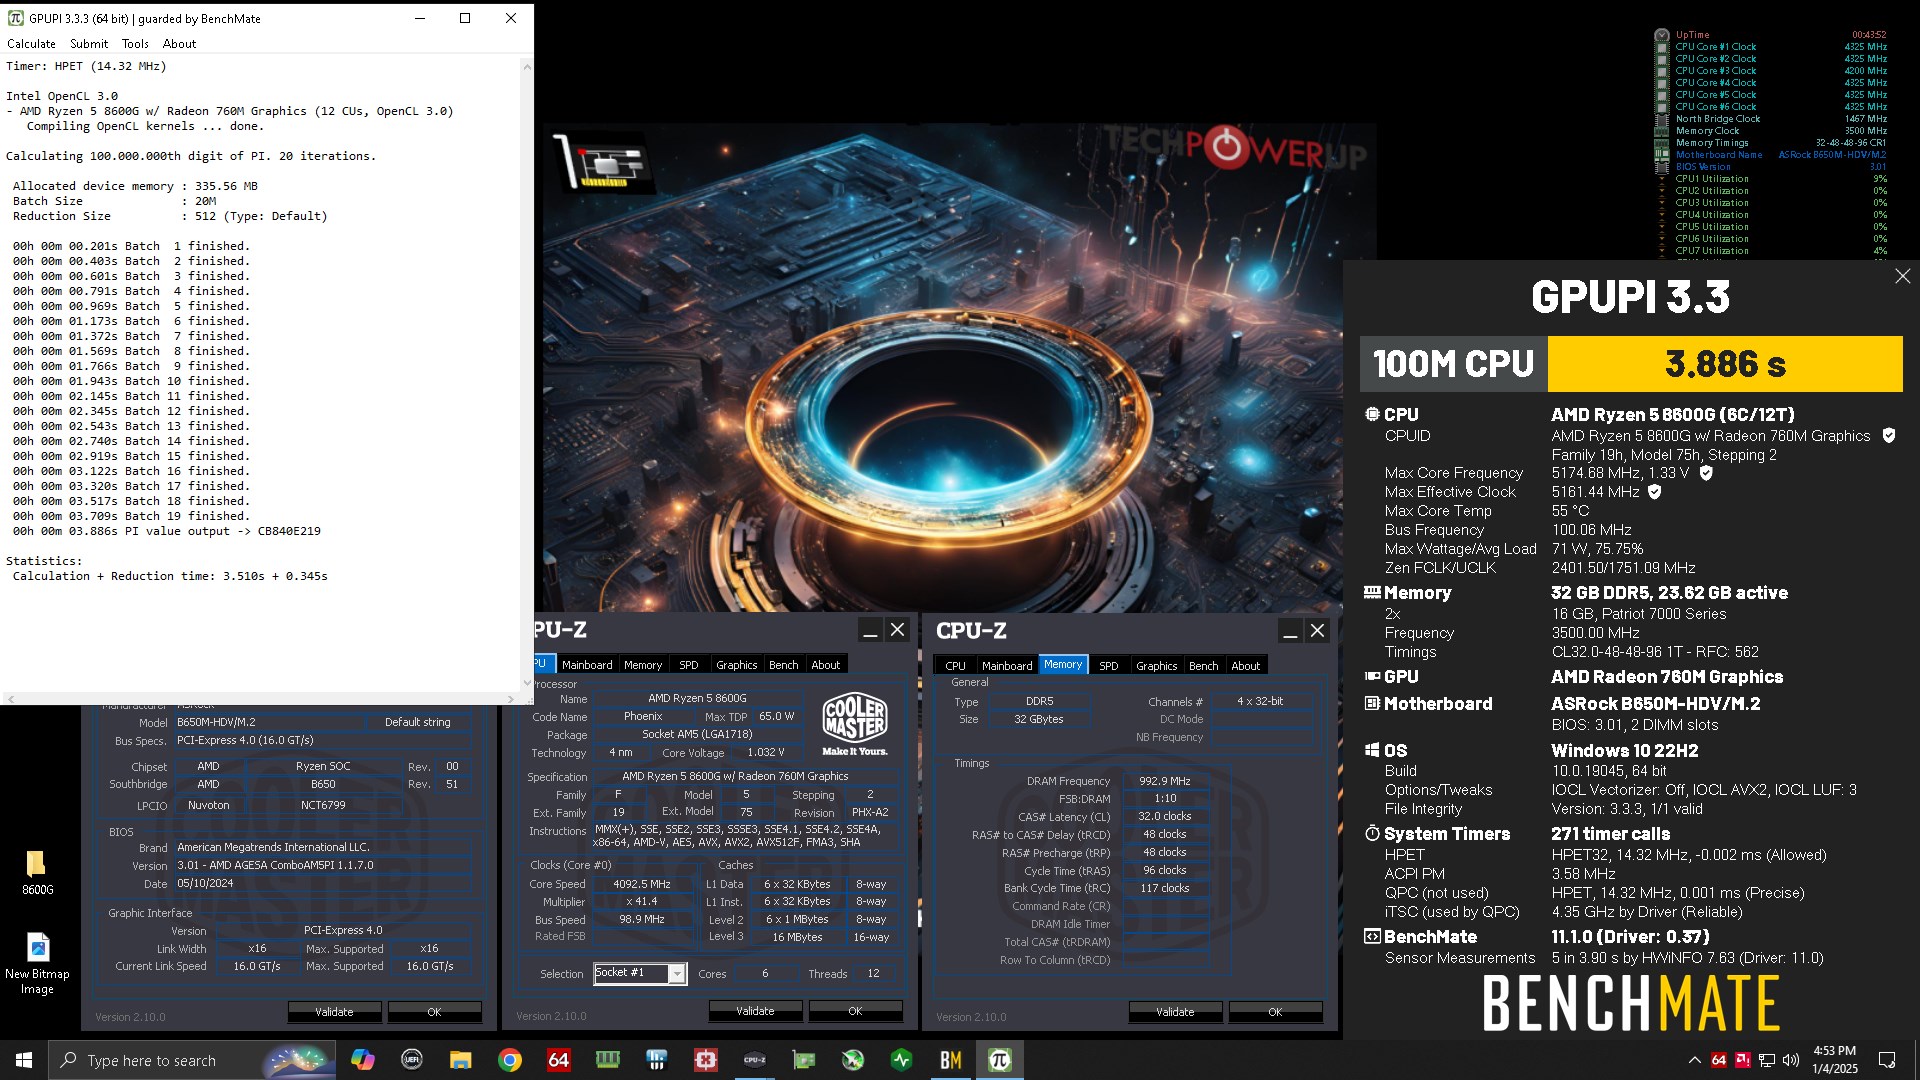Click the OS Windows logo icon in BenchMate panel
This screenshot has width=1920, height=1080.
coord(1372,751)
